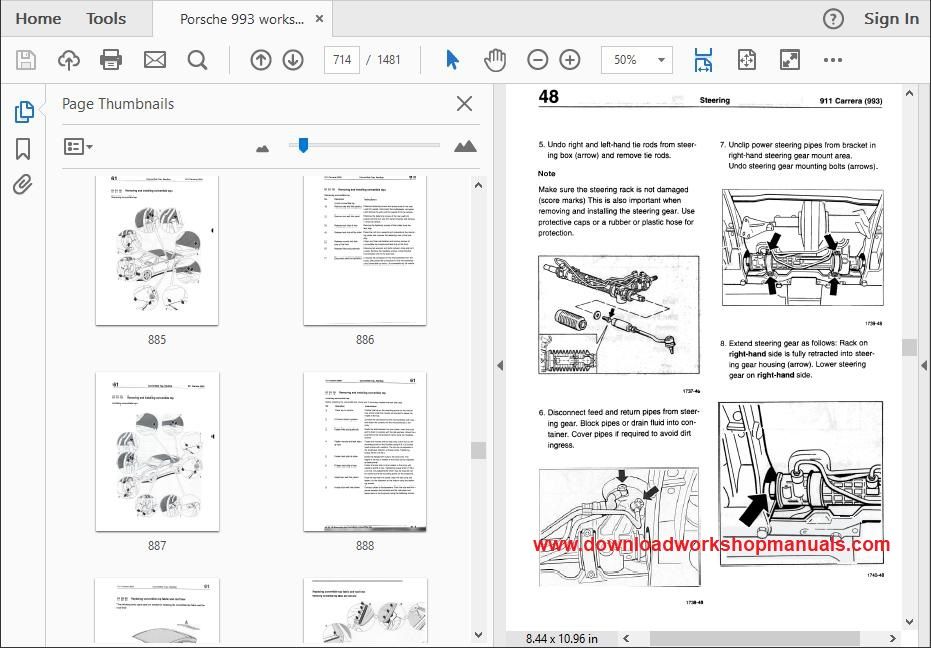The image size is (931, 648).
Task: Select the arrow selection tool
Action: [452, 60]
